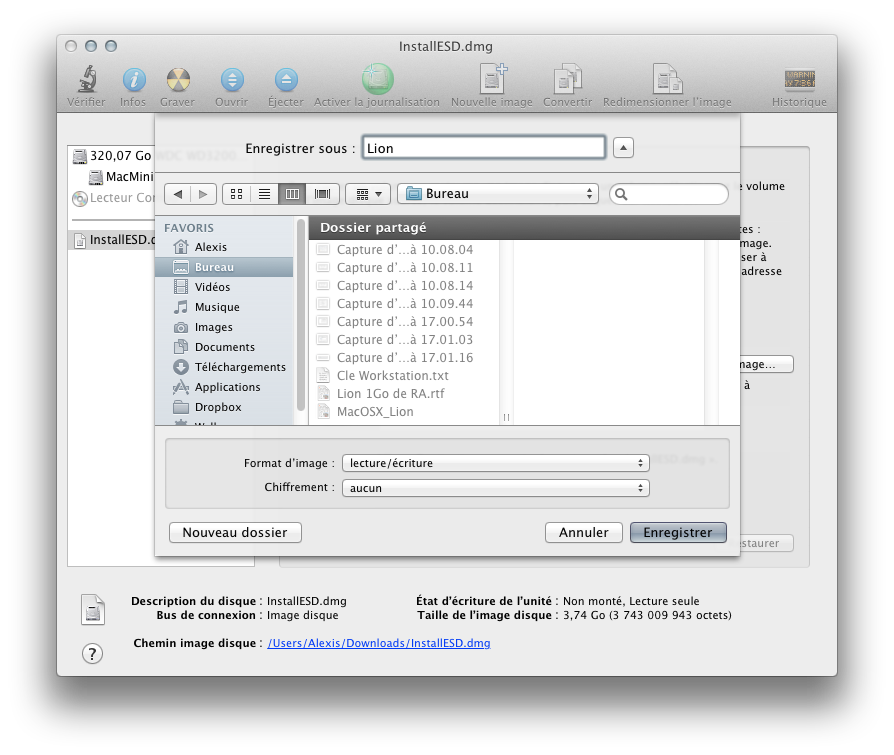Select Alexis home in favorites
Image resolution: width=894 pixels, height=755 pixels.
[x=224, y=247]
